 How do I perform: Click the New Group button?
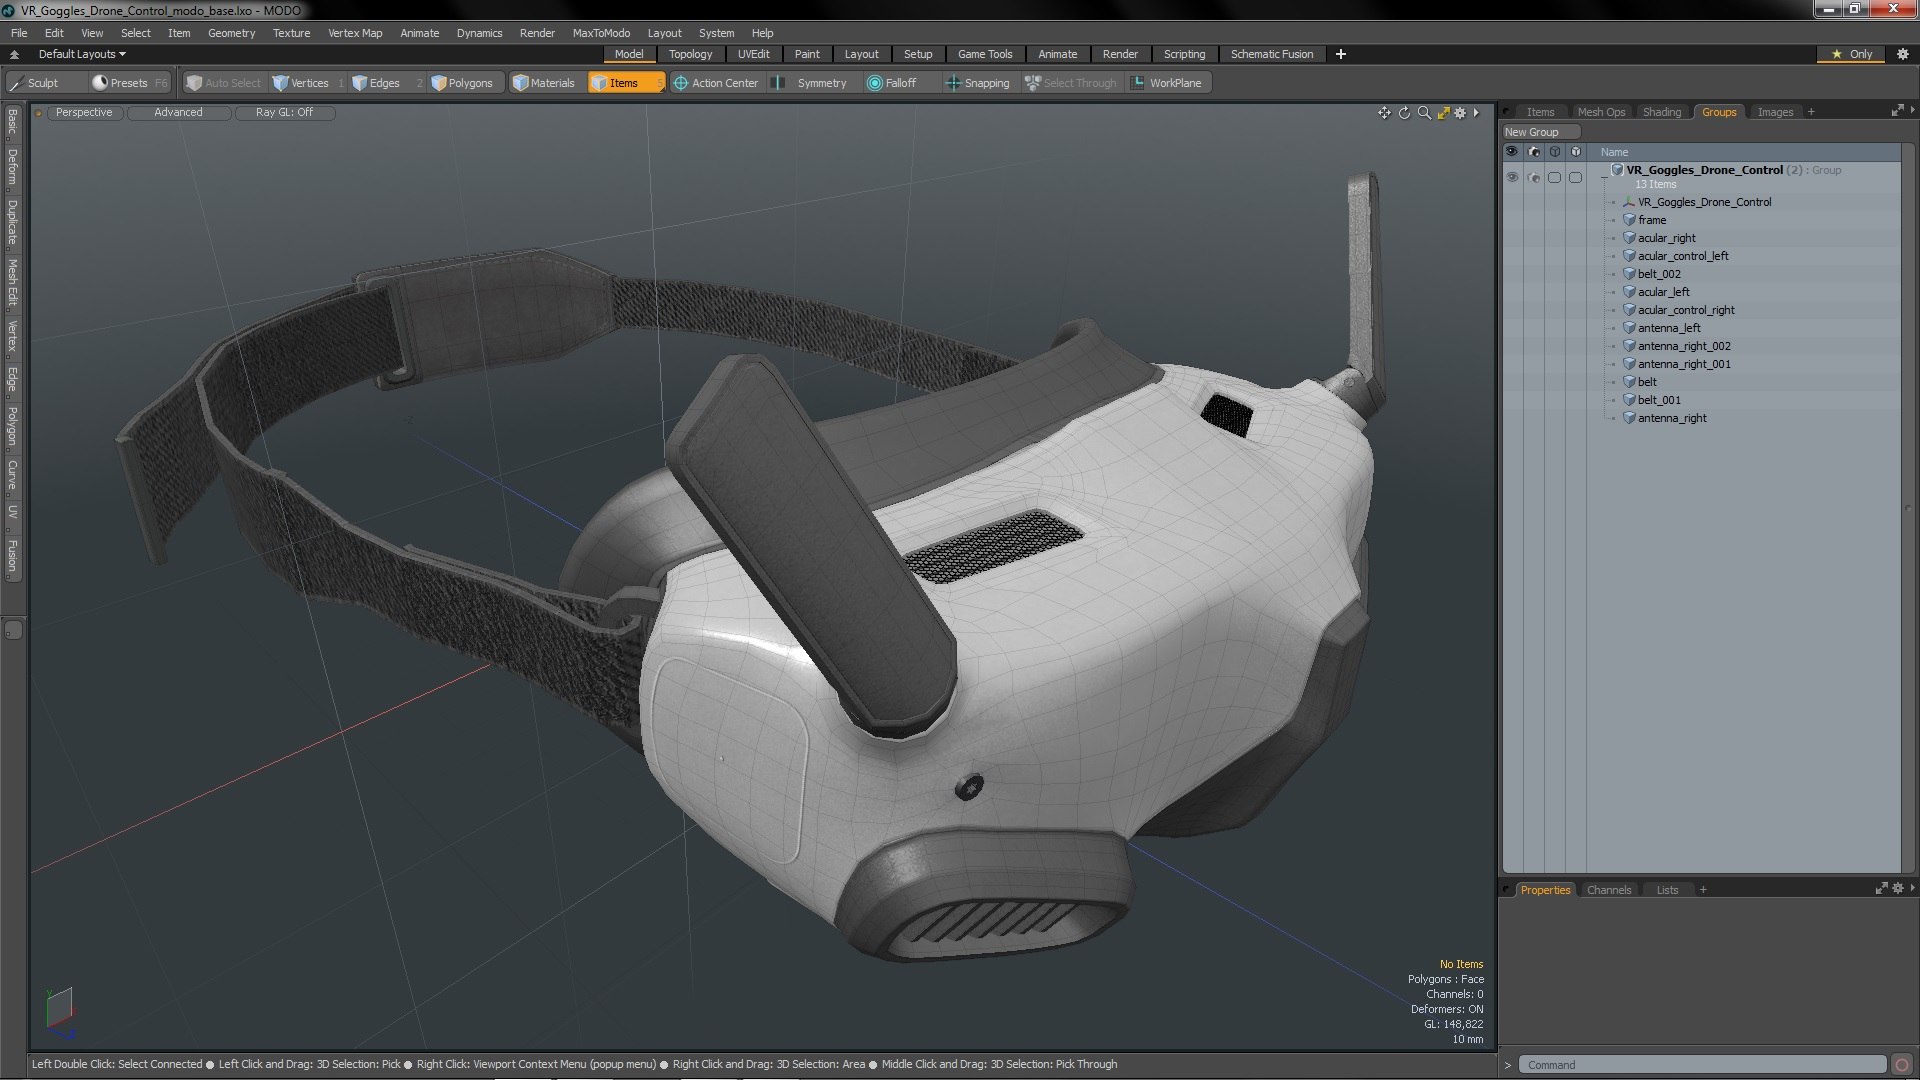point(1536,131)
